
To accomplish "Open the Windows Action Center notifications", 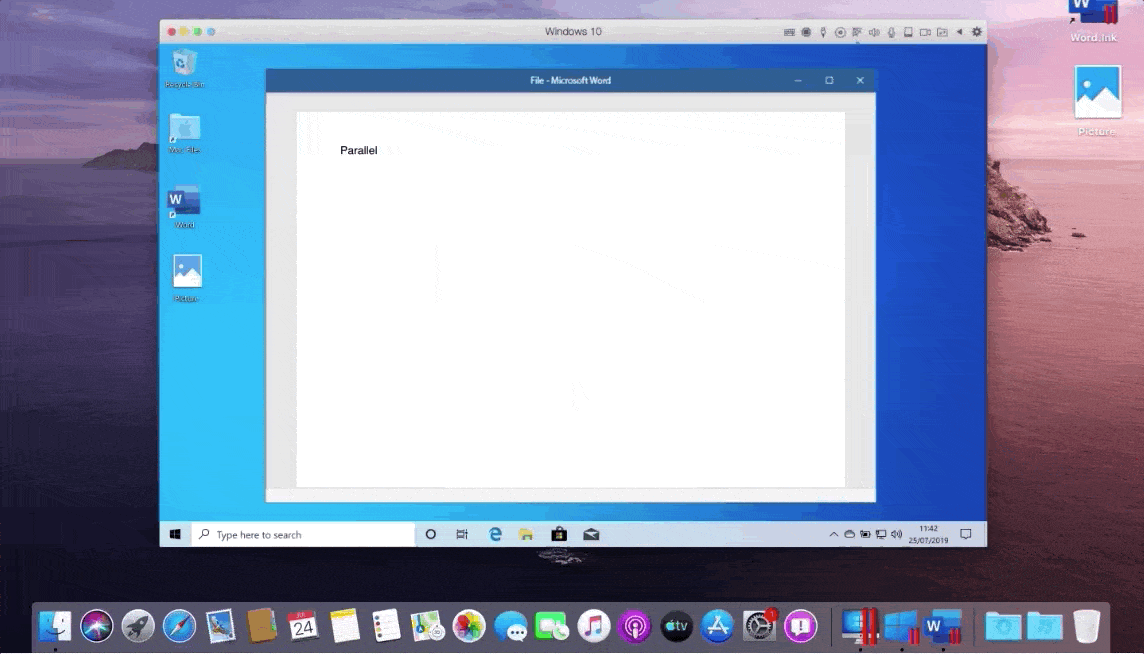I will pos(966,534).
